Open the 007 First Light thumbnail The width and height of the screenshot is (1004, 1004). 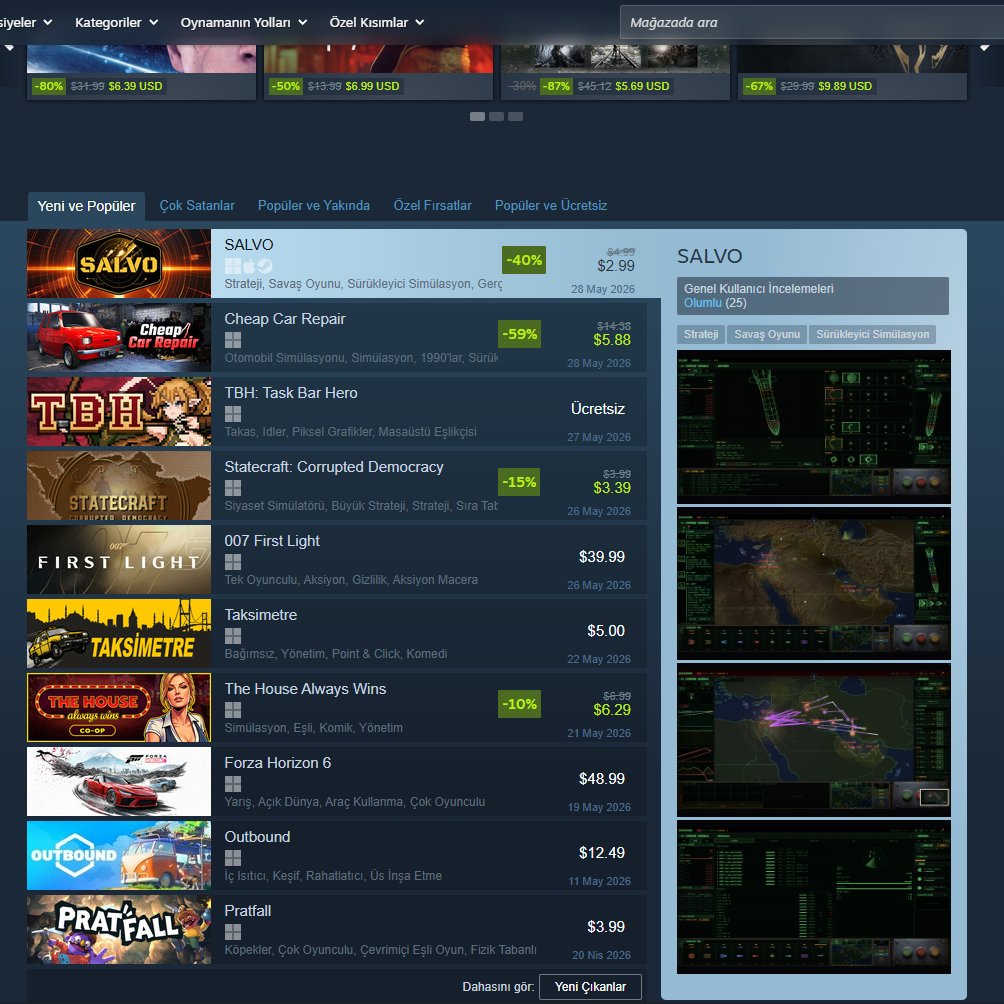coord(119,559)
